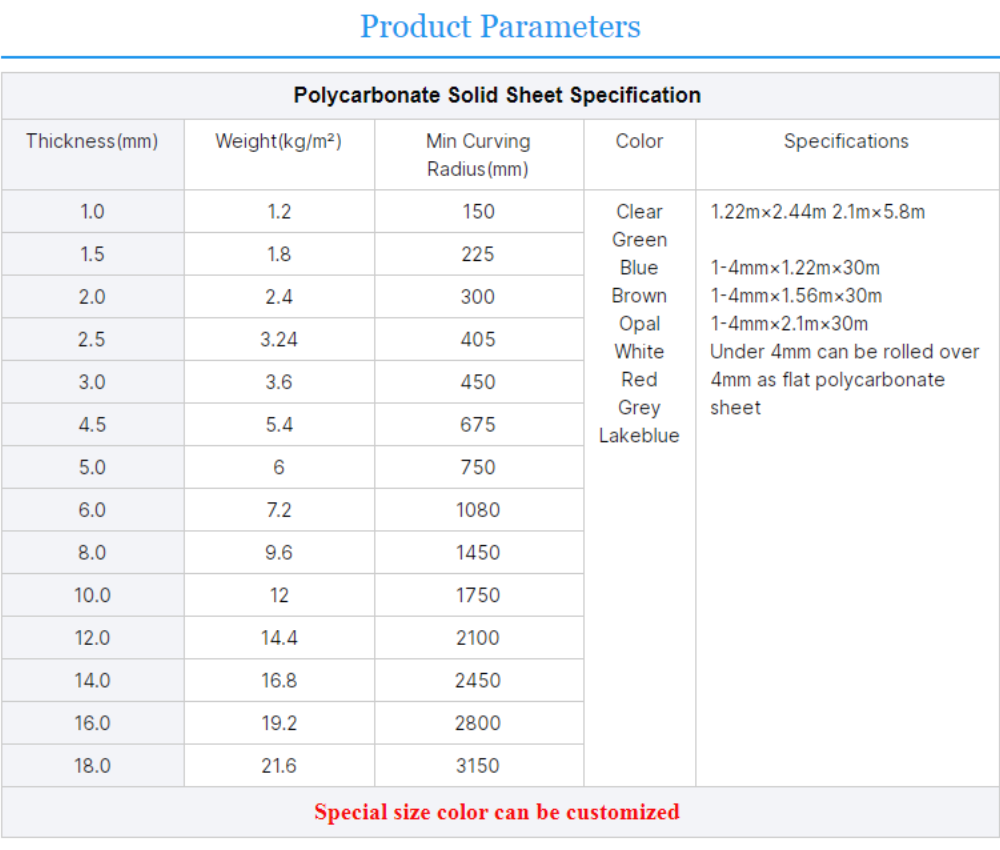
Task: Click the 21.6 weight cell
Action: 279,766
